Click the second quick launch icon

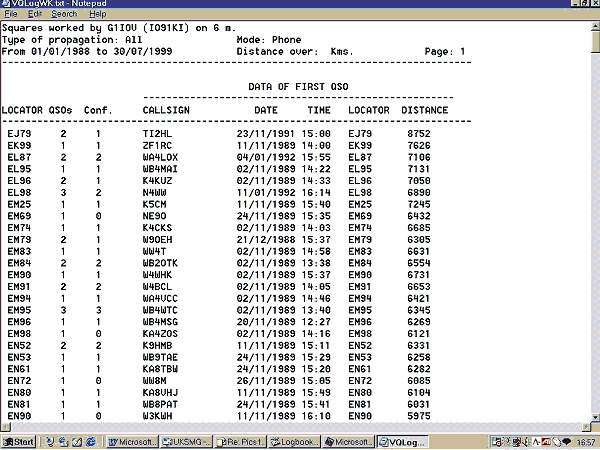pos(63,442)
